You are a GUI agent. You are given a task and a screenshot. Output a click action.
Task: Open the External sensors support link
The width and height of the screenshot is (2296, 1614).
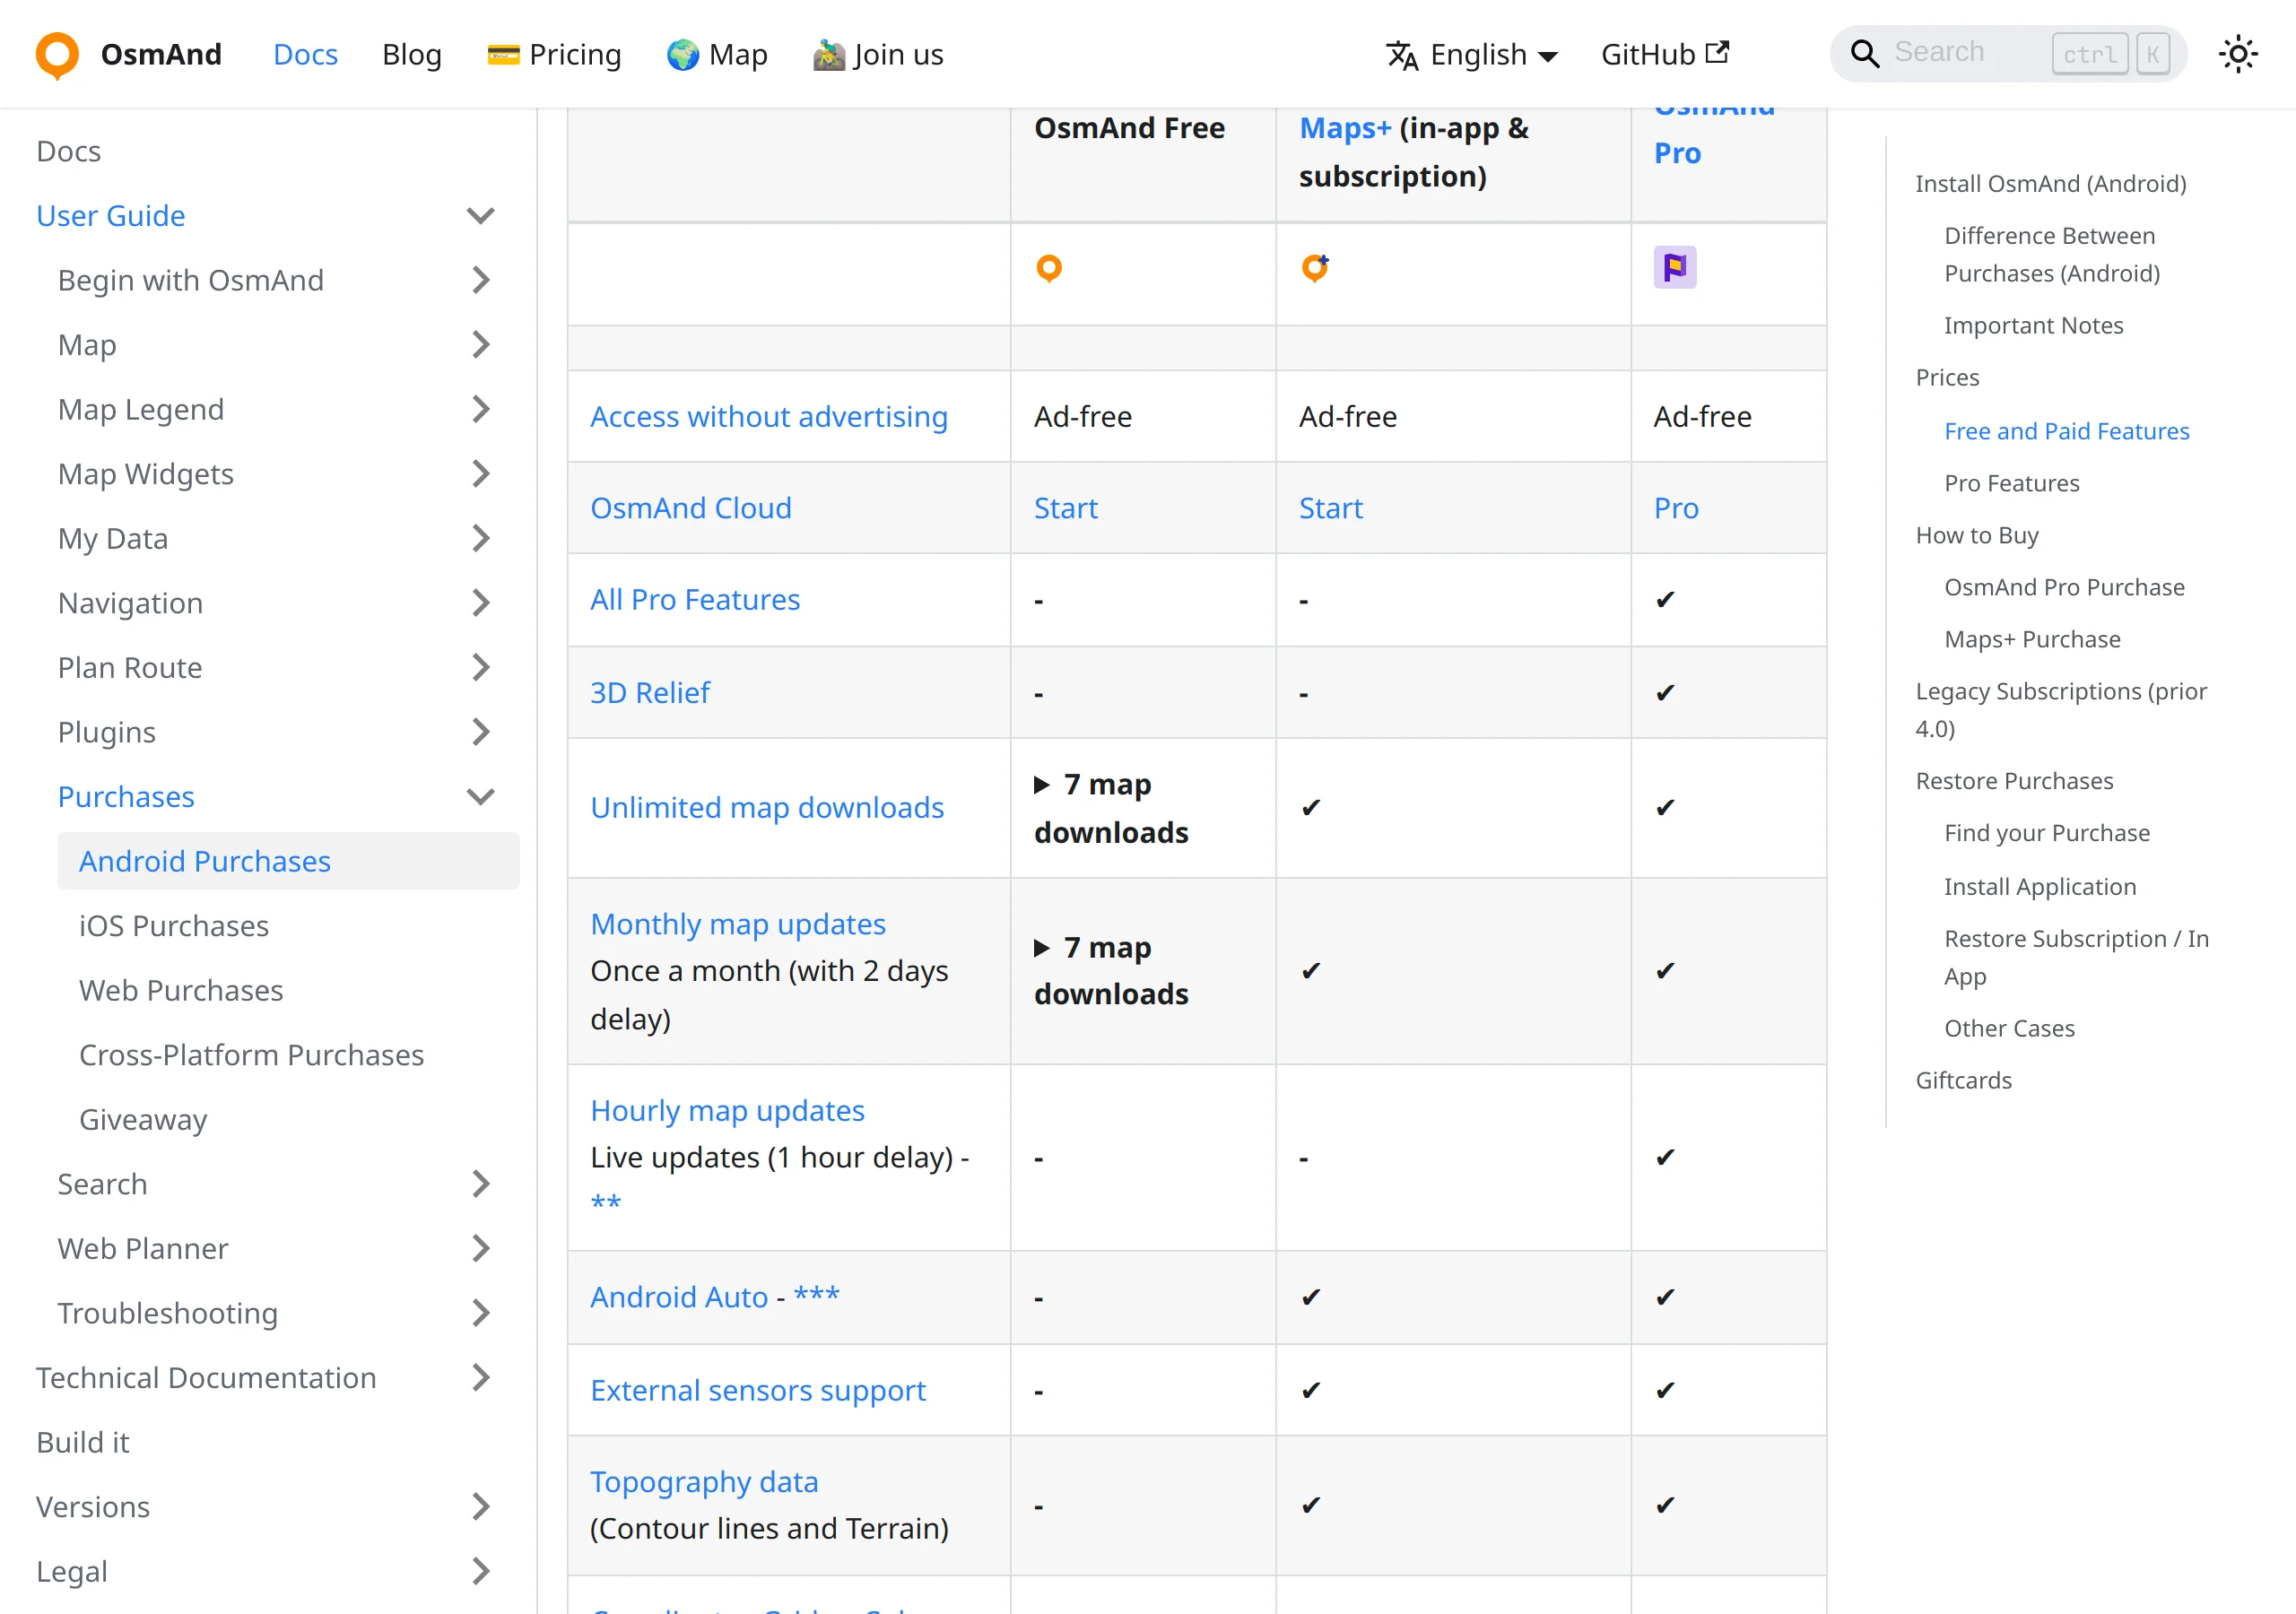[x=758, y=1390]
